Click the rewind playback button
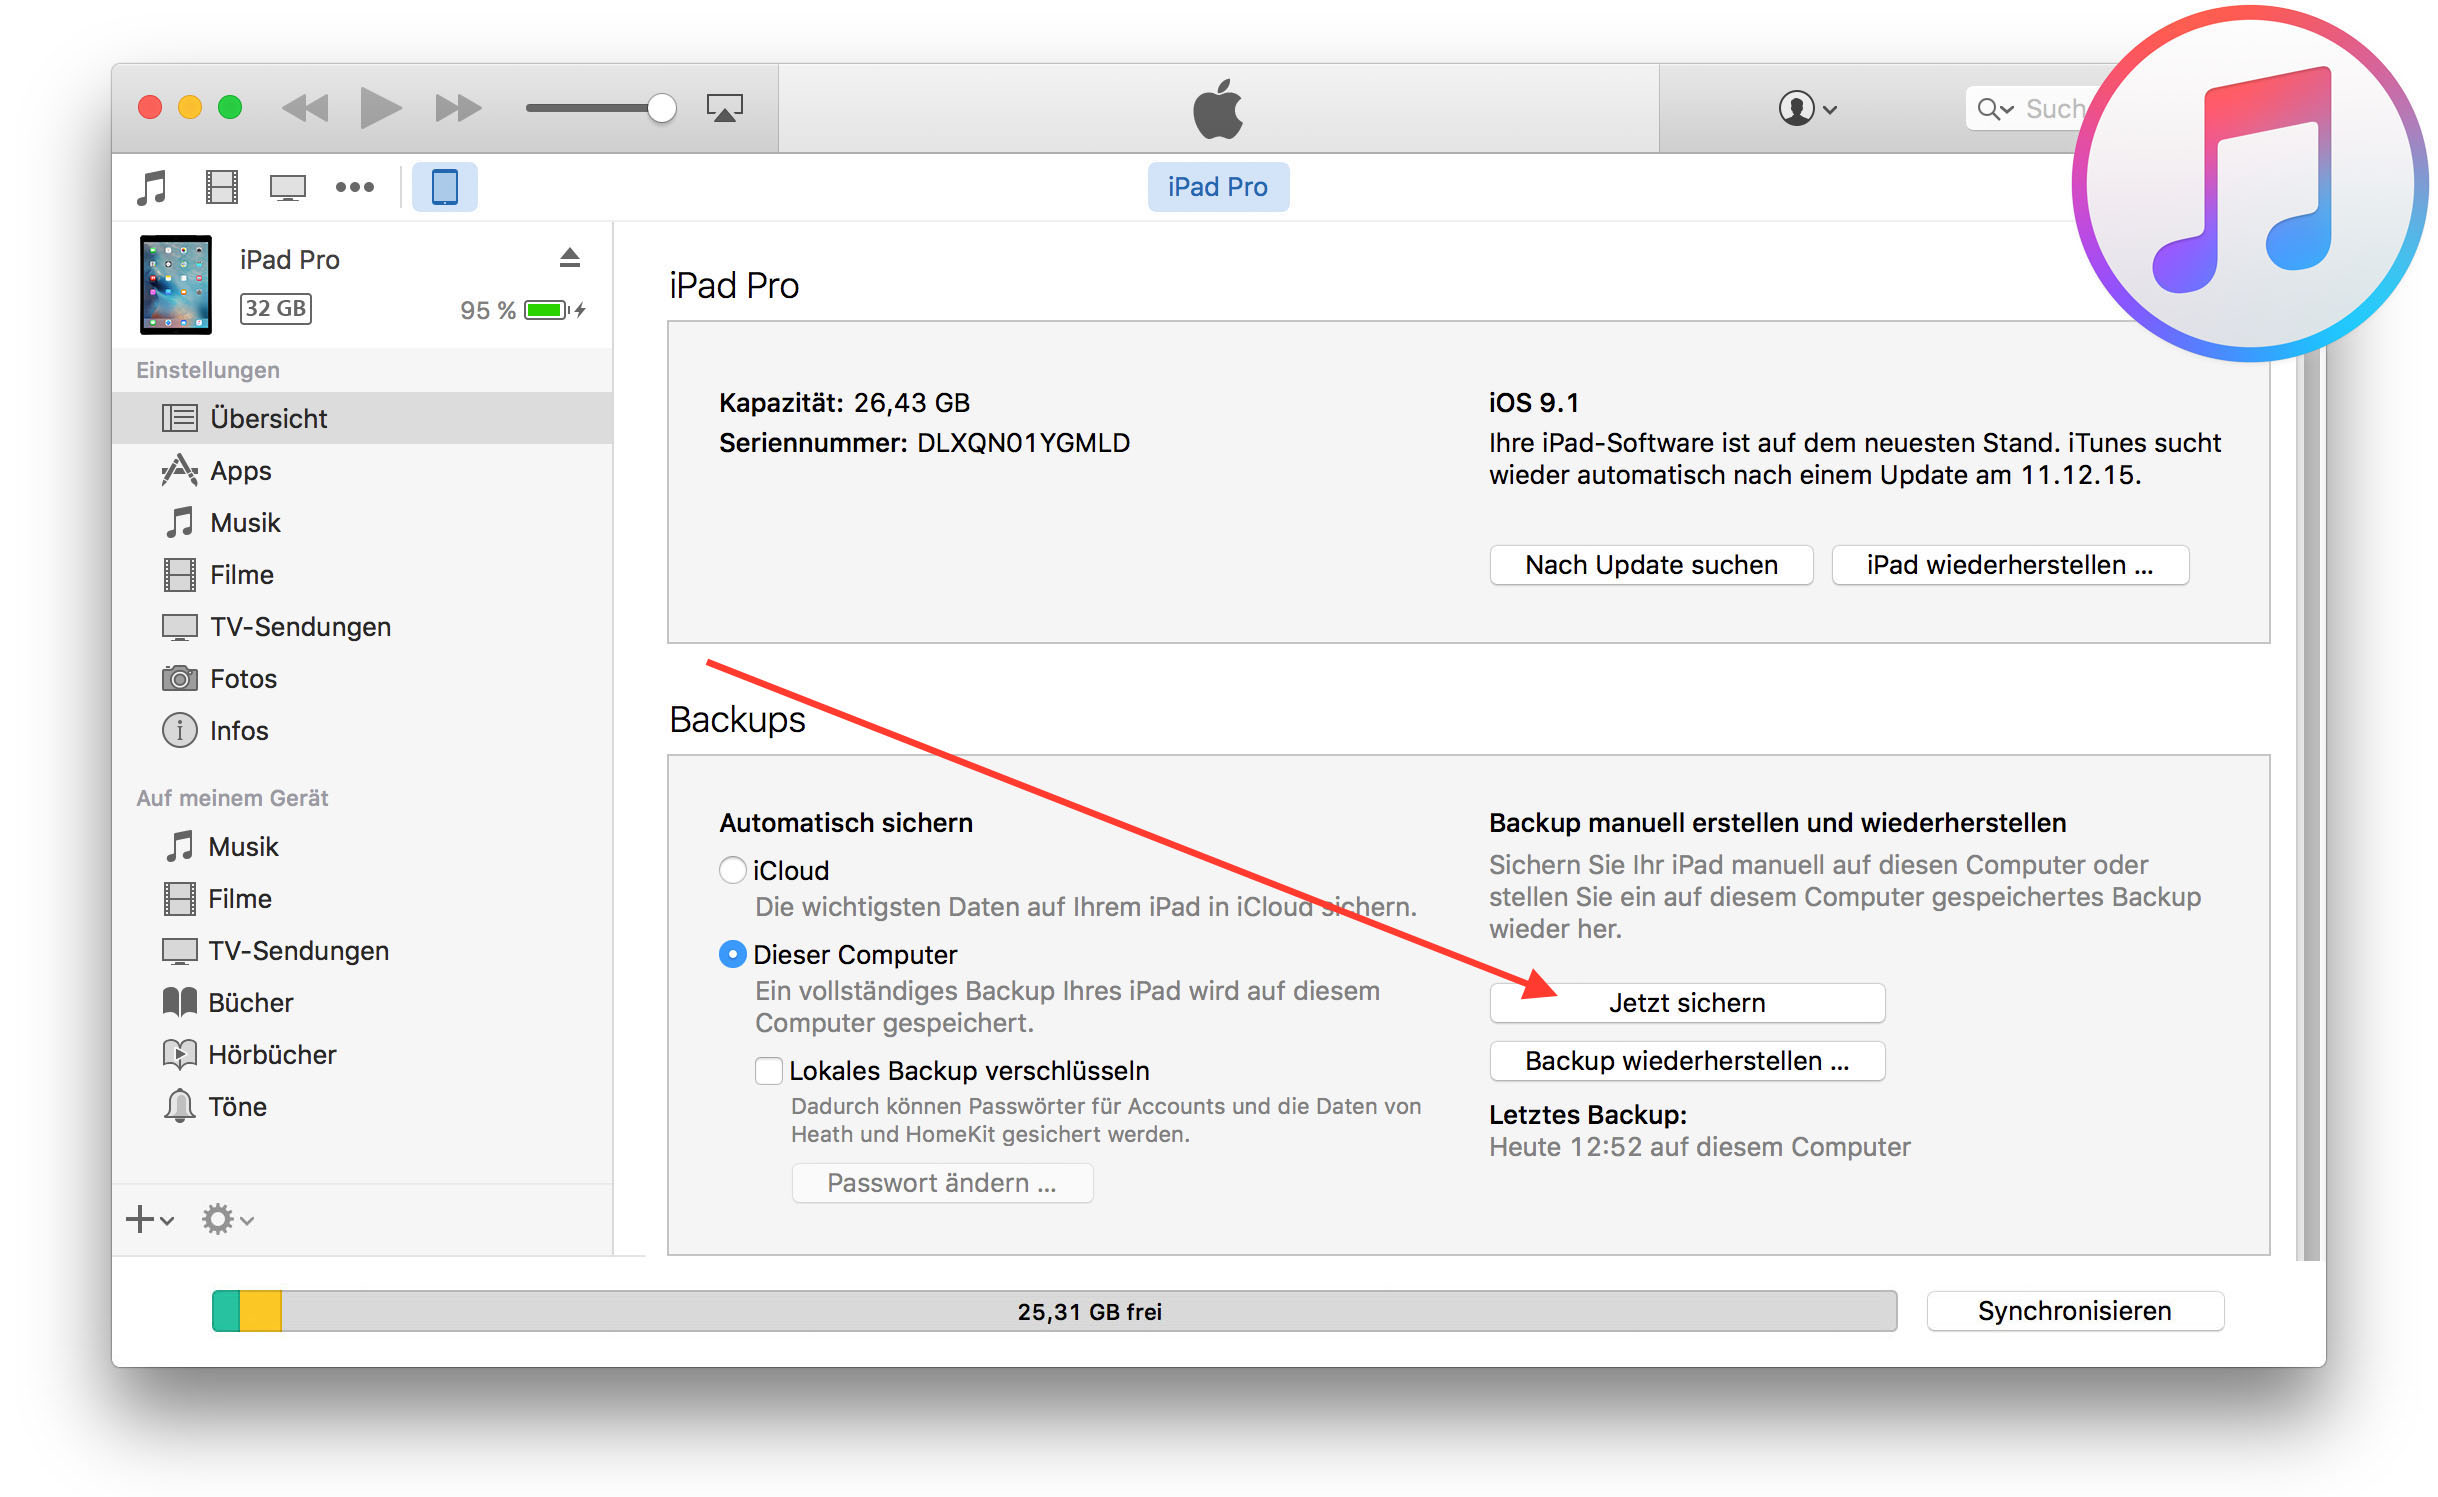This screenshot has height=1497, width=2438. (305, 108)
